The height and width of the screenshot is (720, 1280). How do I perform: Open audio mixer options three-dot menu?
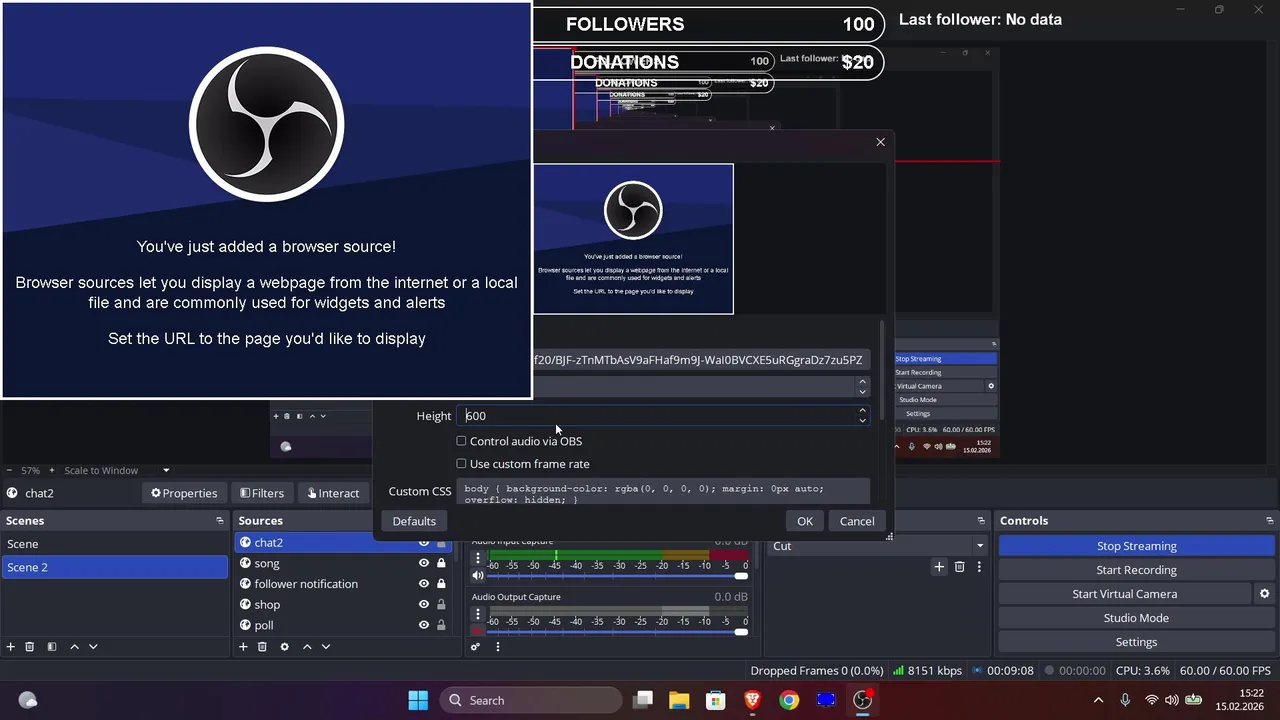tap(498, 647)
